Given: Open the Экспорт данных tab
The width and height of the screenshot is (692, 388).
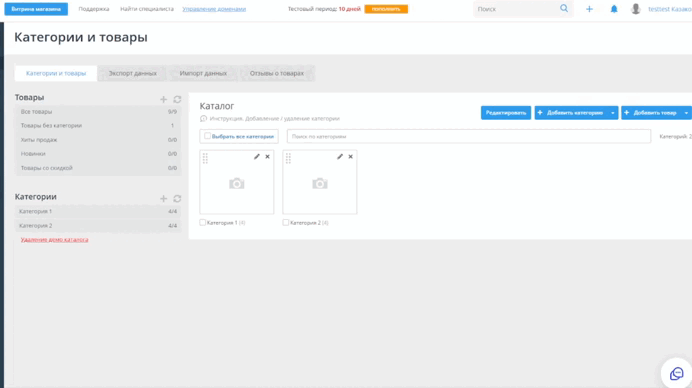Looking at the screenshot, I should click(x=132, y=73).
